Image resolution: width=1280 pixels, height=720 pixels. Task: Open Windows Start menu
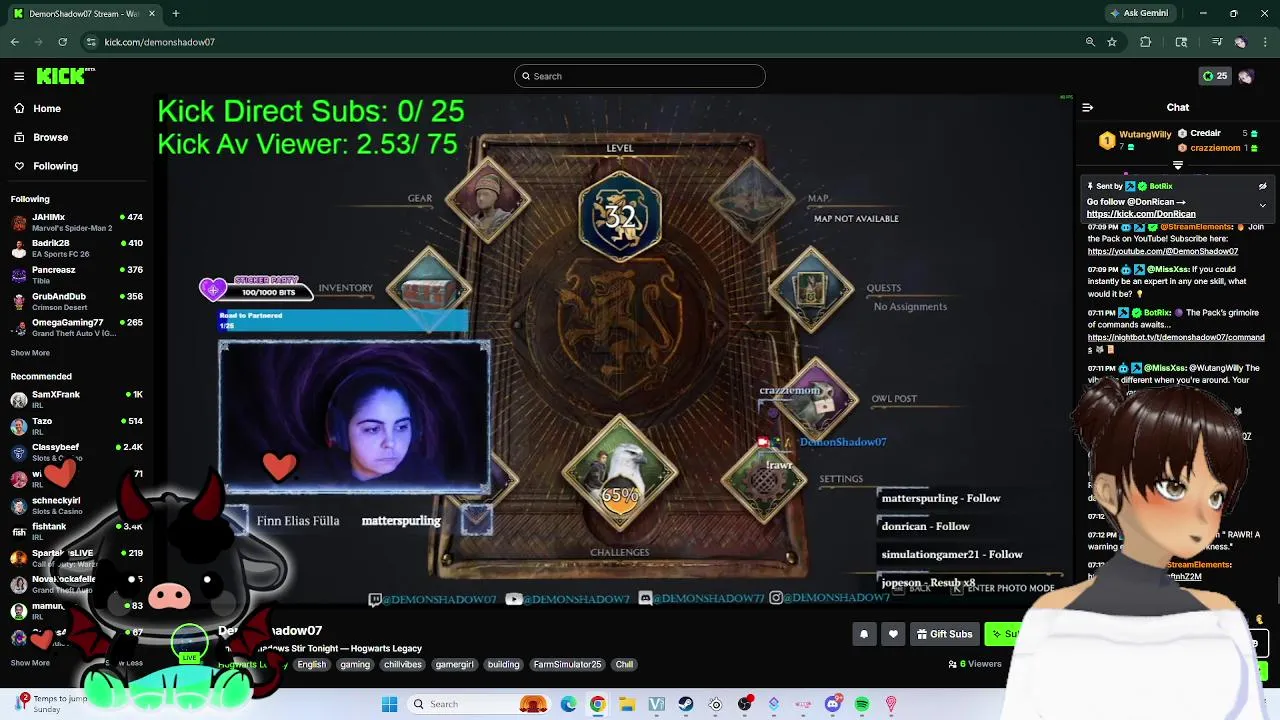pyautogui.click(x=389, y=704)
